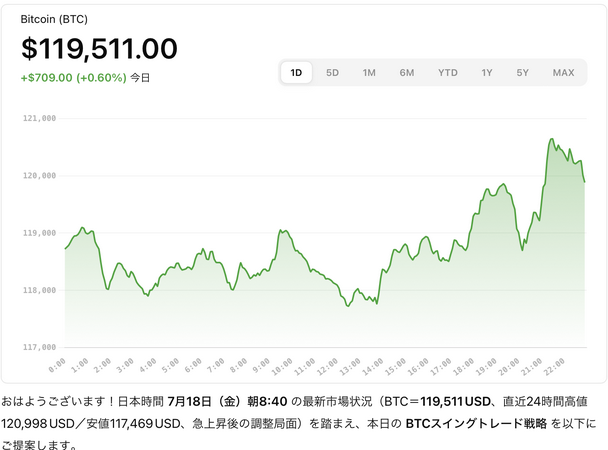Viewport: 608px width, 450px height.
Task: Click the 121,000 y-axis label
Action: click(x=39, y=118)
